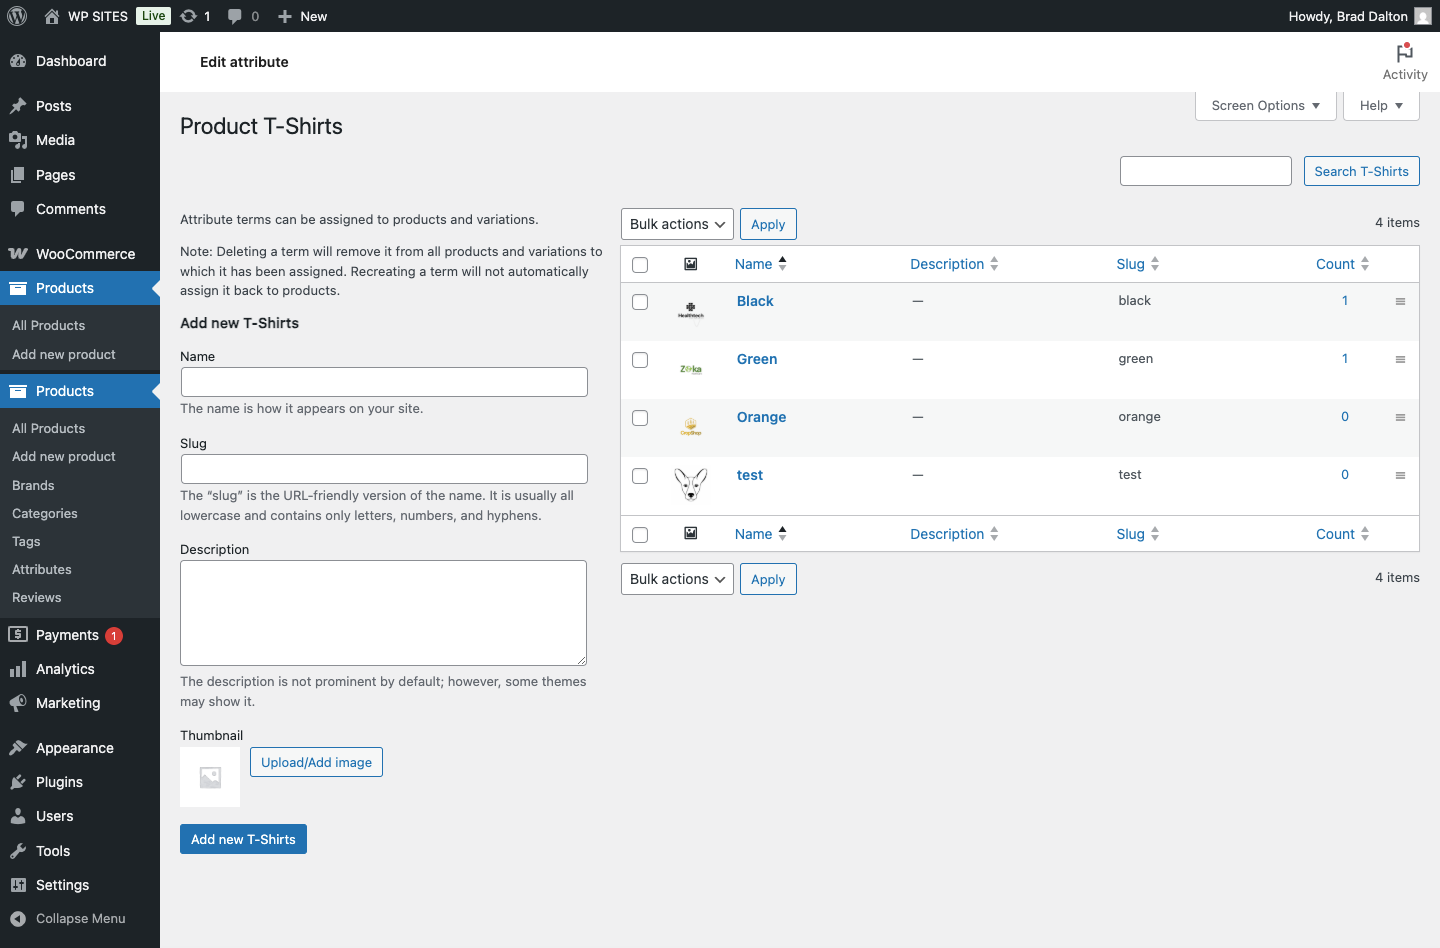Screen dimensions: 1440x948
Task: Expand the Help dropdown tab
Action: (x=1381, y=106)
